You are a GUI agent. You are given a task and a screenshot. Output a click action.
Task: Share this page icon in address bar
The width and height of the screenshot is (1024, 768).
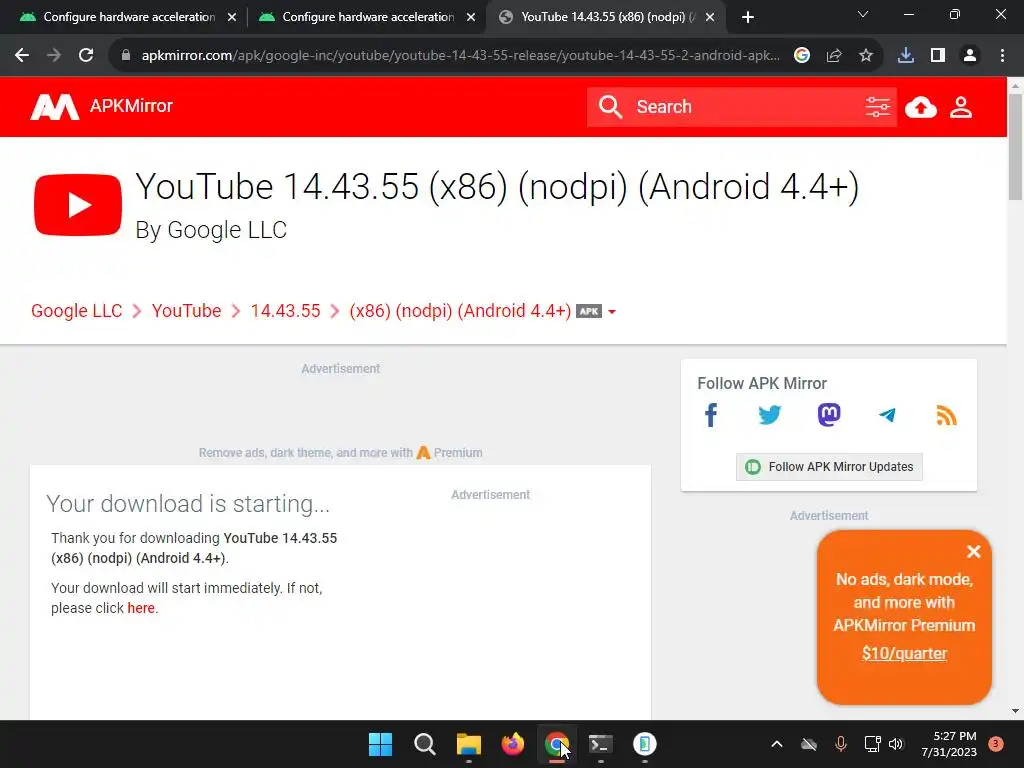pos(833,56)
